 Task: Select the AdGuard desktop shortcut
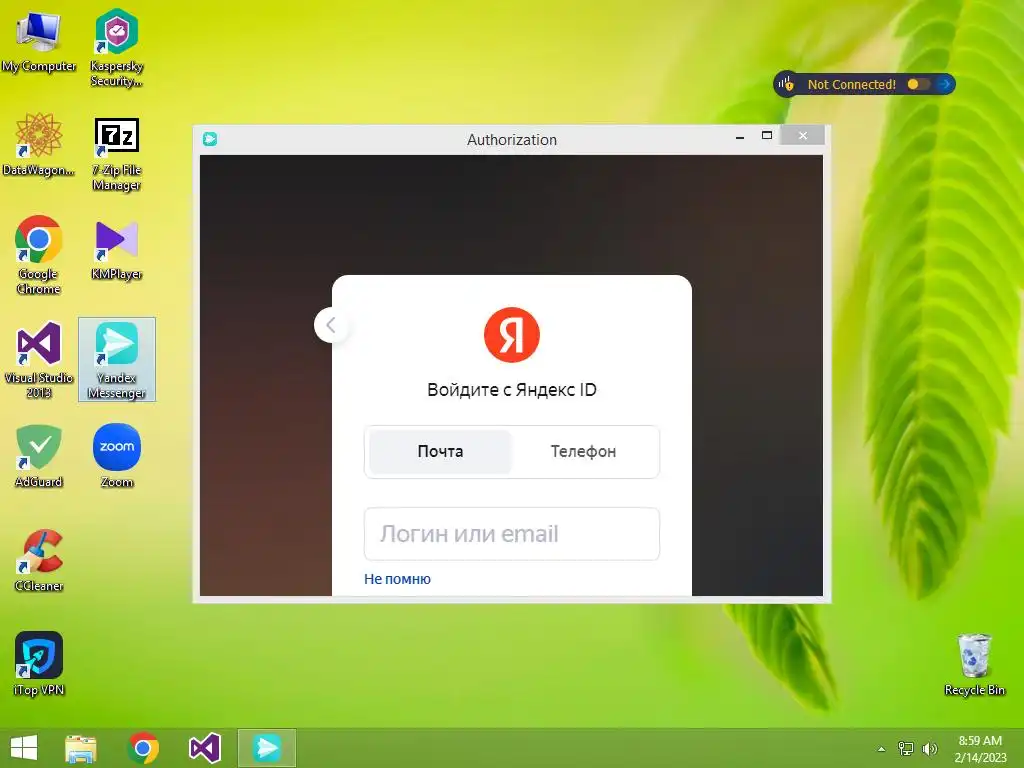(39, 456)
